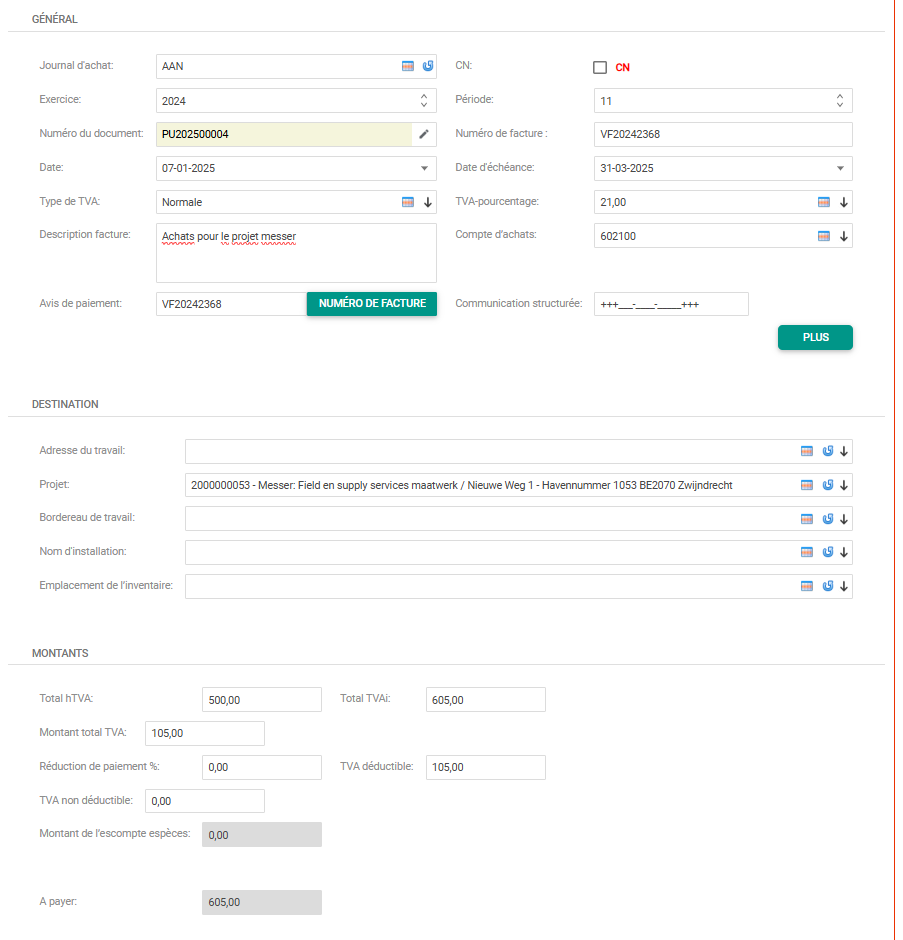Click the NUMÉRO DE FACTURE button
The image size is (903, 940).
pos(372,303)
